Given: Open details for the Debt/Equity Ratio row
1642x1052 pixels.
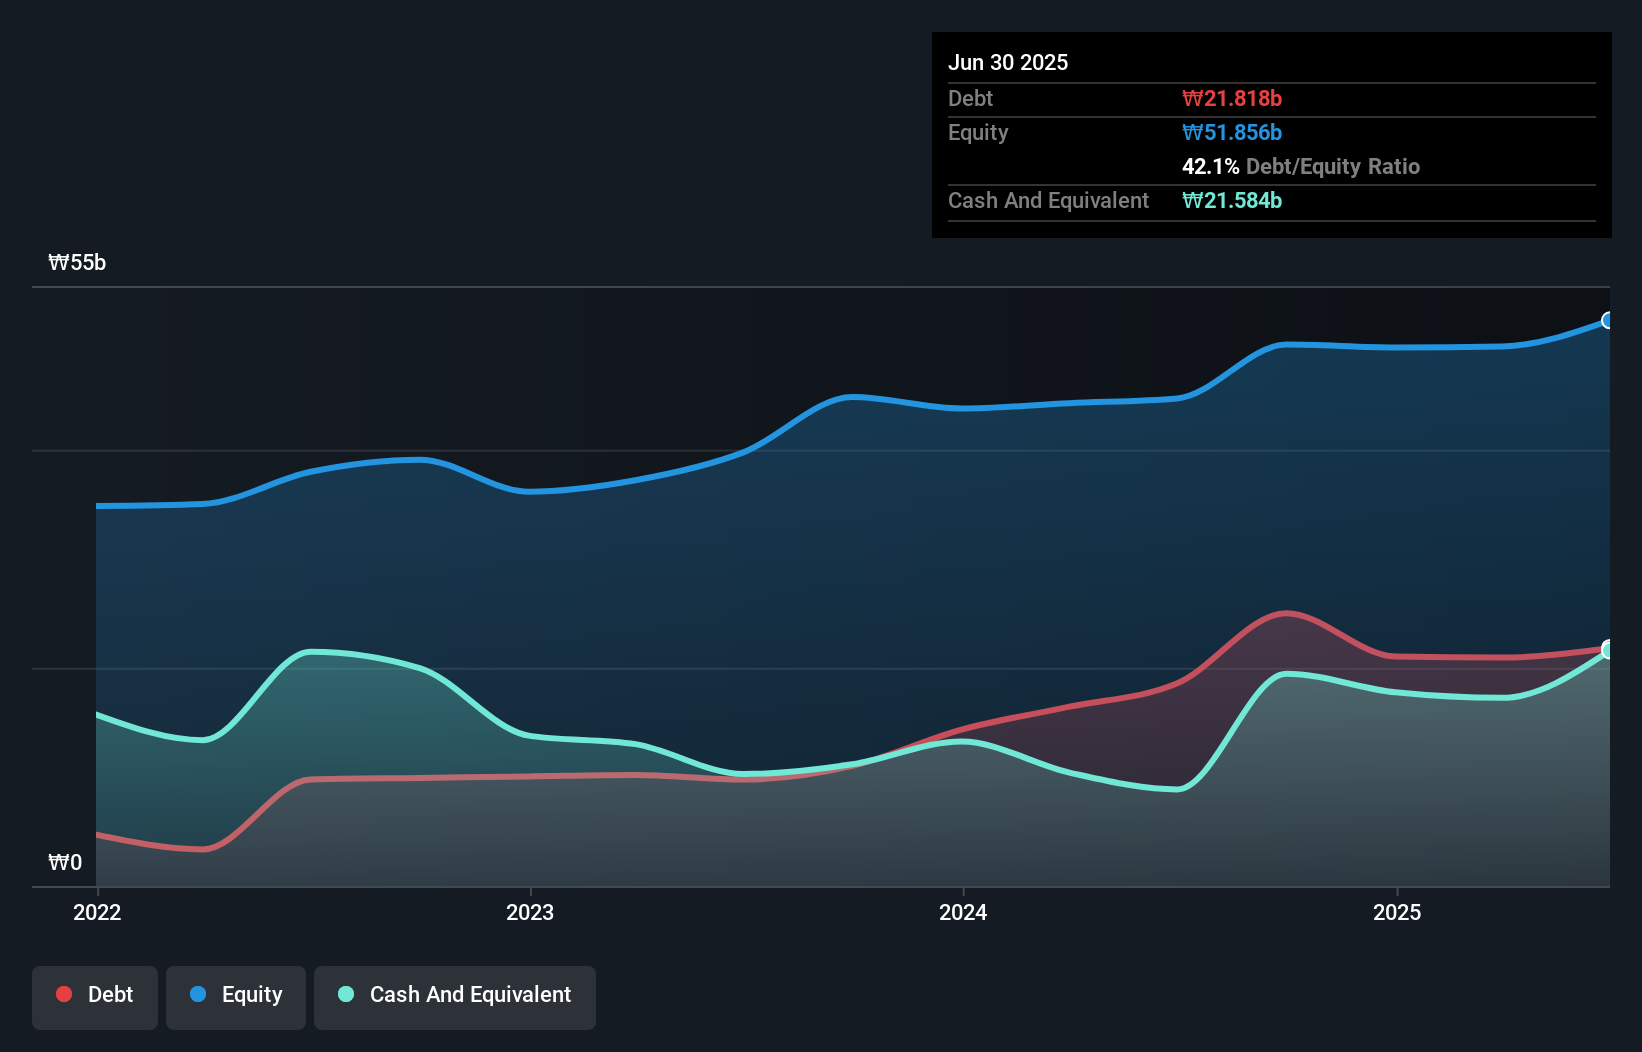Looking at the screenshot, I should pyautogui.click(x=1301, y=166).
